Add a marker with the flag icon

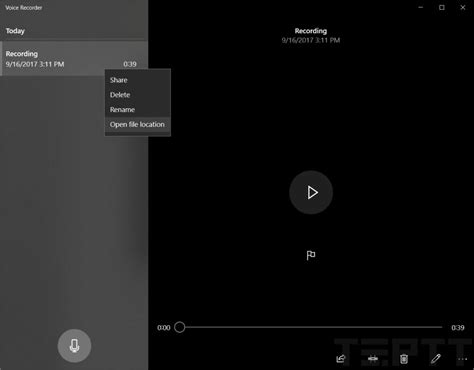[311, 255]
